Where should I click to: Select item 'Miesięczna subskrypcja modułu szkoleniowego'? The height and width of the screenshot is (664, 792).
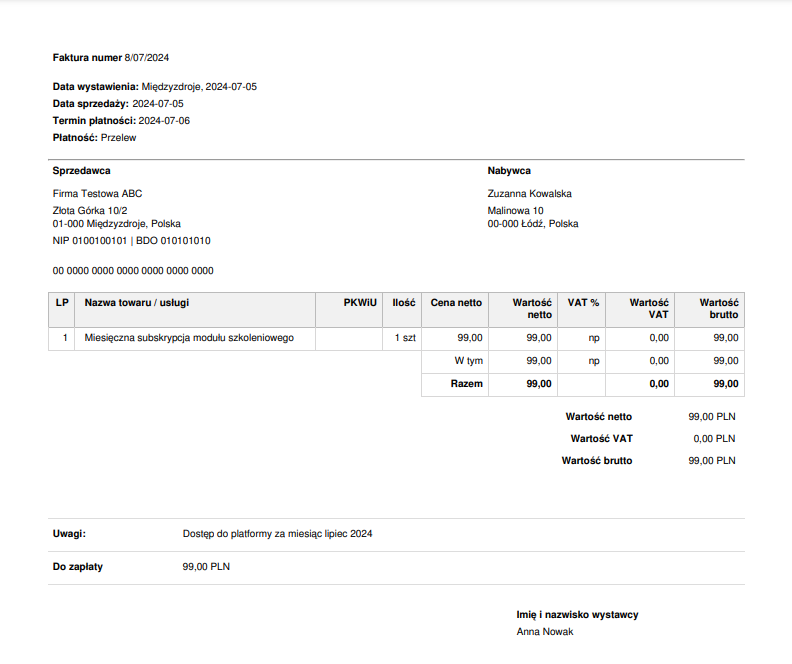(189, 338)
